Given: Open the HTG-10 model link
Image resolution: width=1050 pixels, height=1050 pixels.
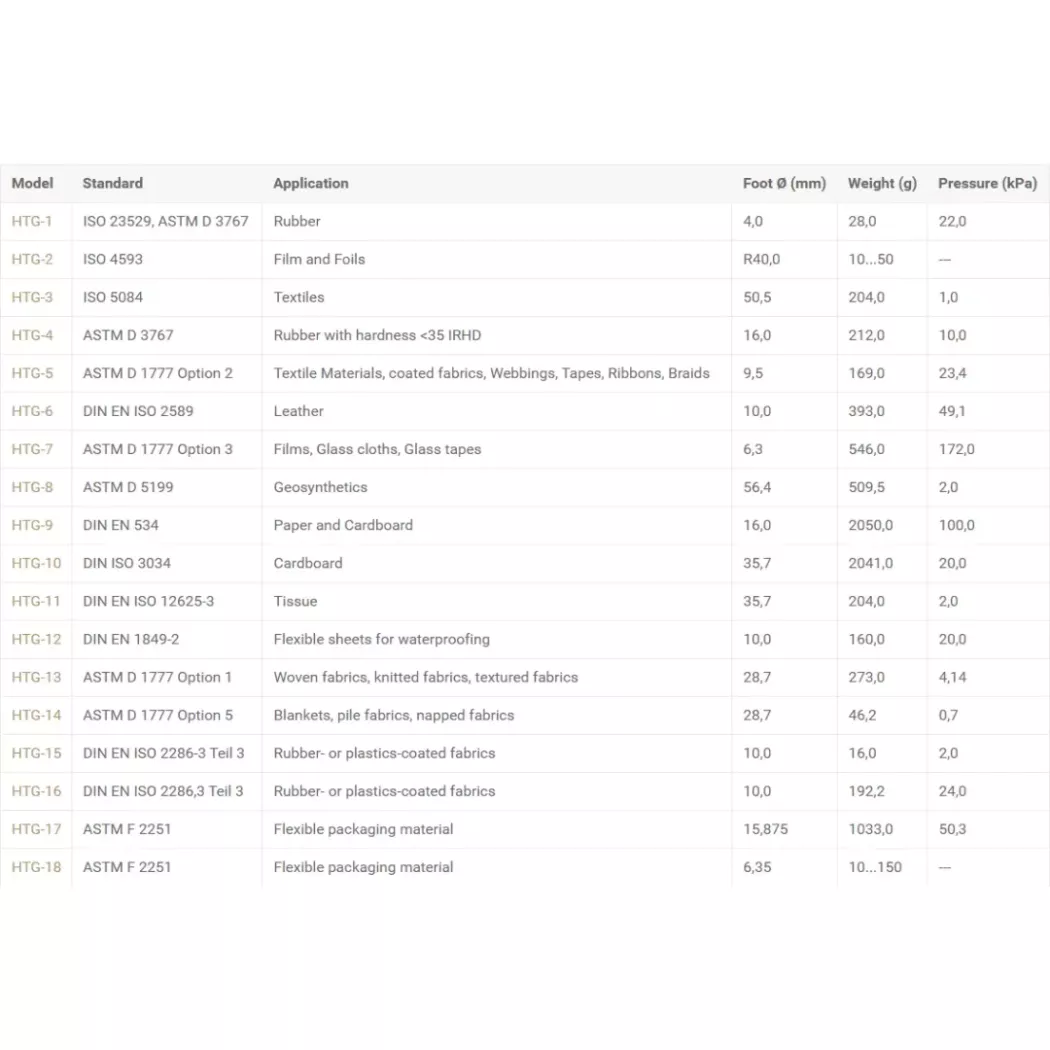Looking at the screenshot, I should point(36,563).
